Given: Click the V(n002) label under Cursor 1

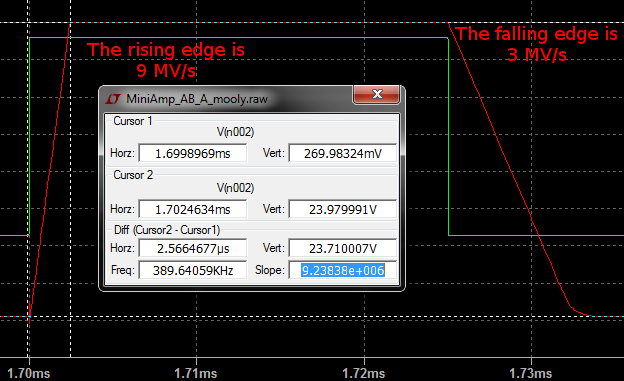Looking at the screenshot, I should pyautogui.click(x=235, y=132).
